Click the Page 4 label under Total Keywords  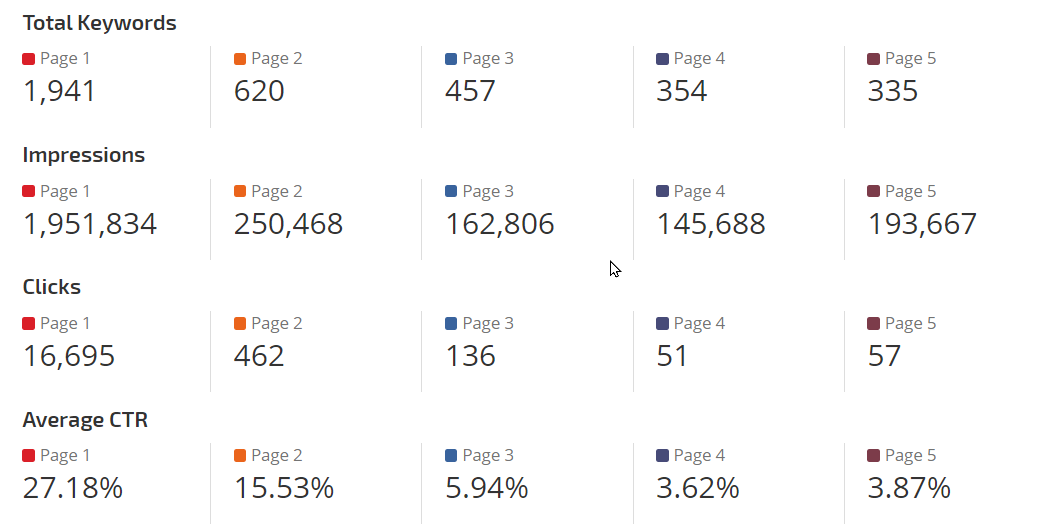[699, 59]
